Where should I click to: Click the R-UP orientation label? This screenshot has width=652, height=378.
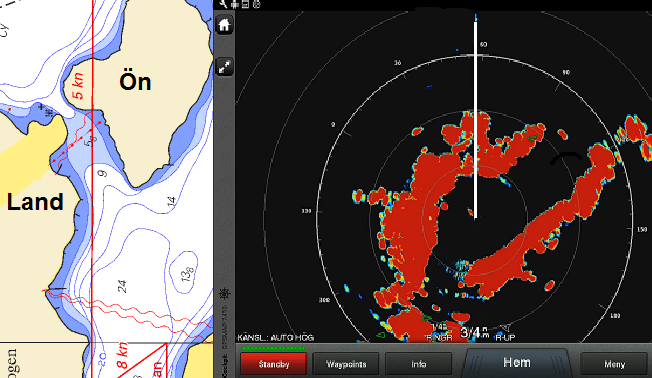click(505, 338)
